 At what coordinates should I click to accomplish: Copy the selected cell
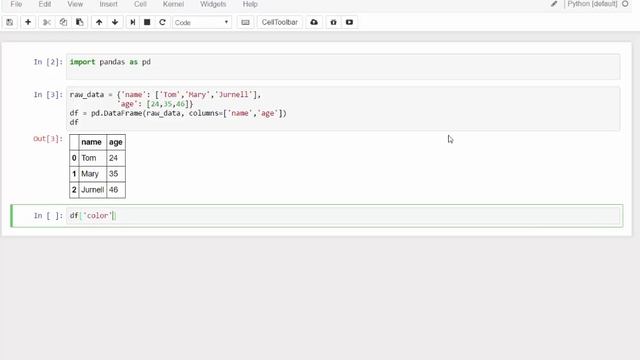point(63,22)
